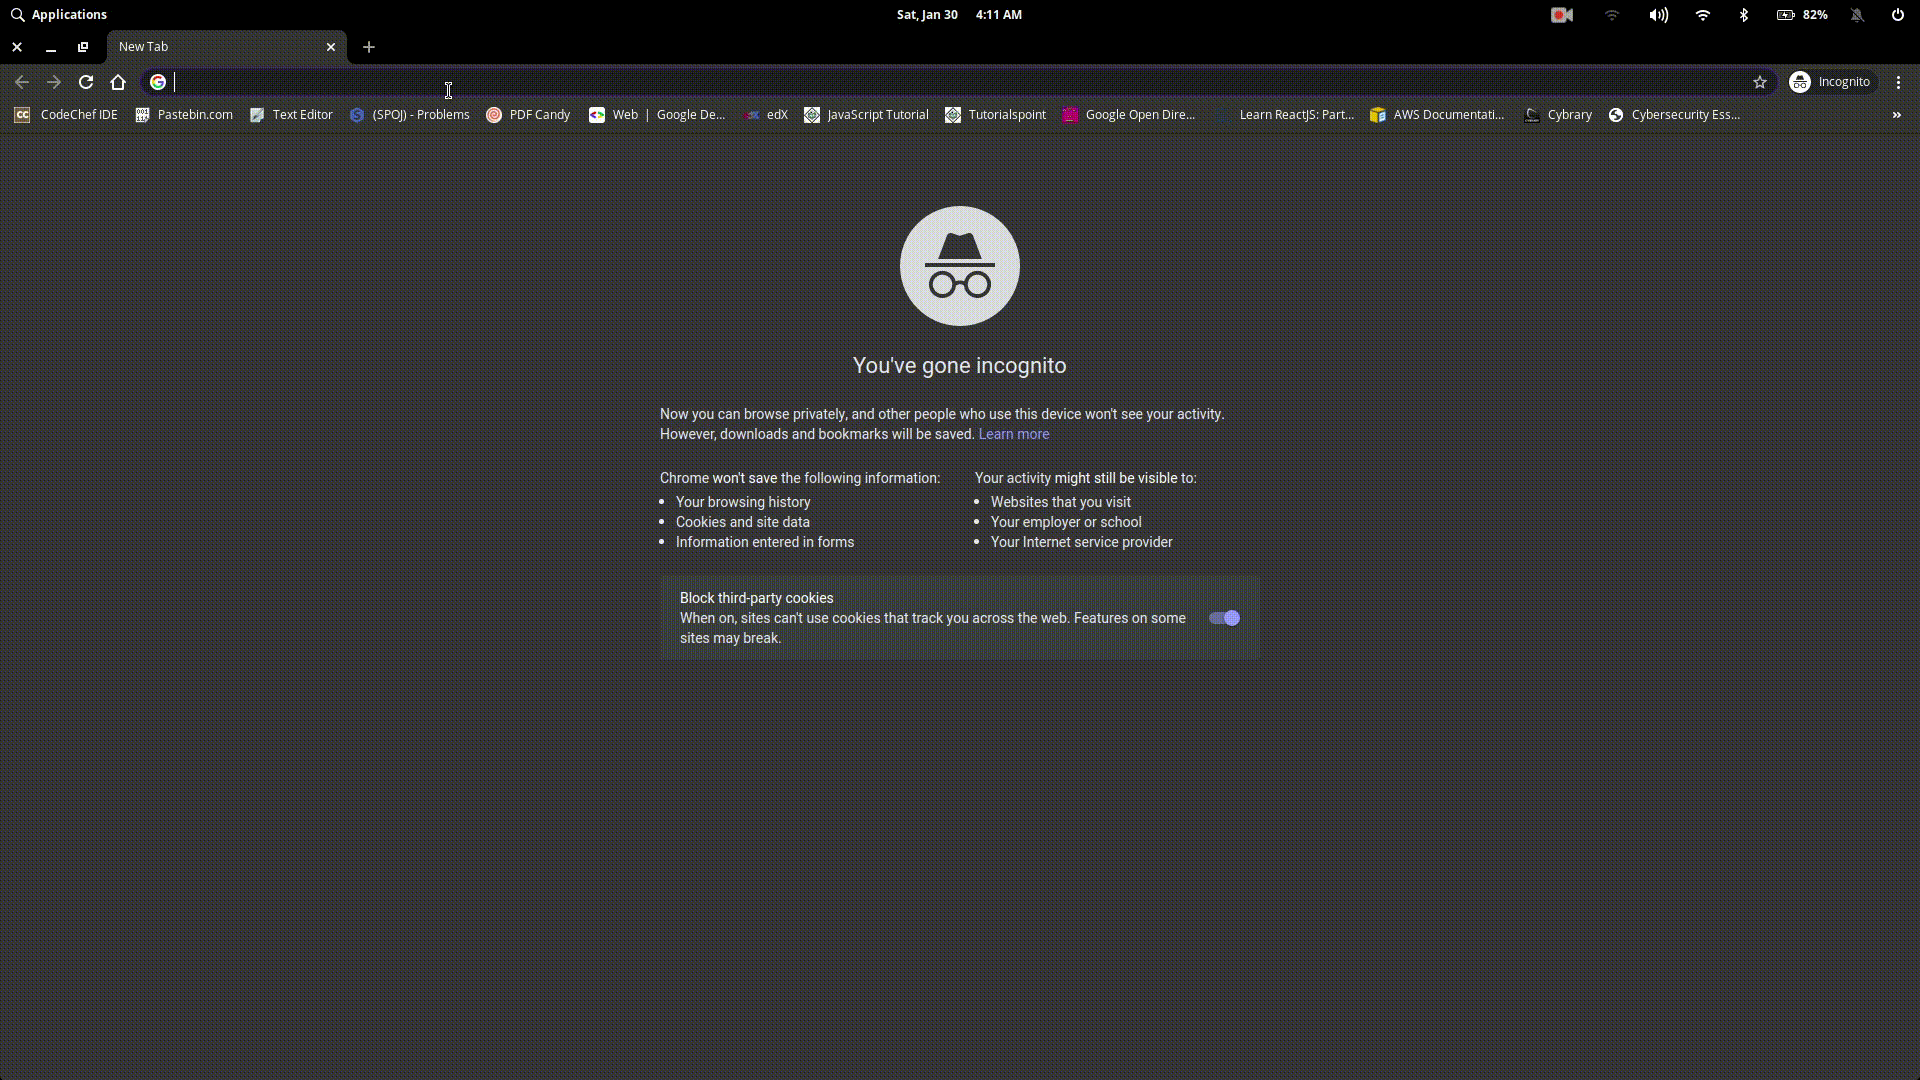Screen dimensions: 1920x1080
Task: Toggle Block third-party cookies switch
Action: tap(1224, 618)
